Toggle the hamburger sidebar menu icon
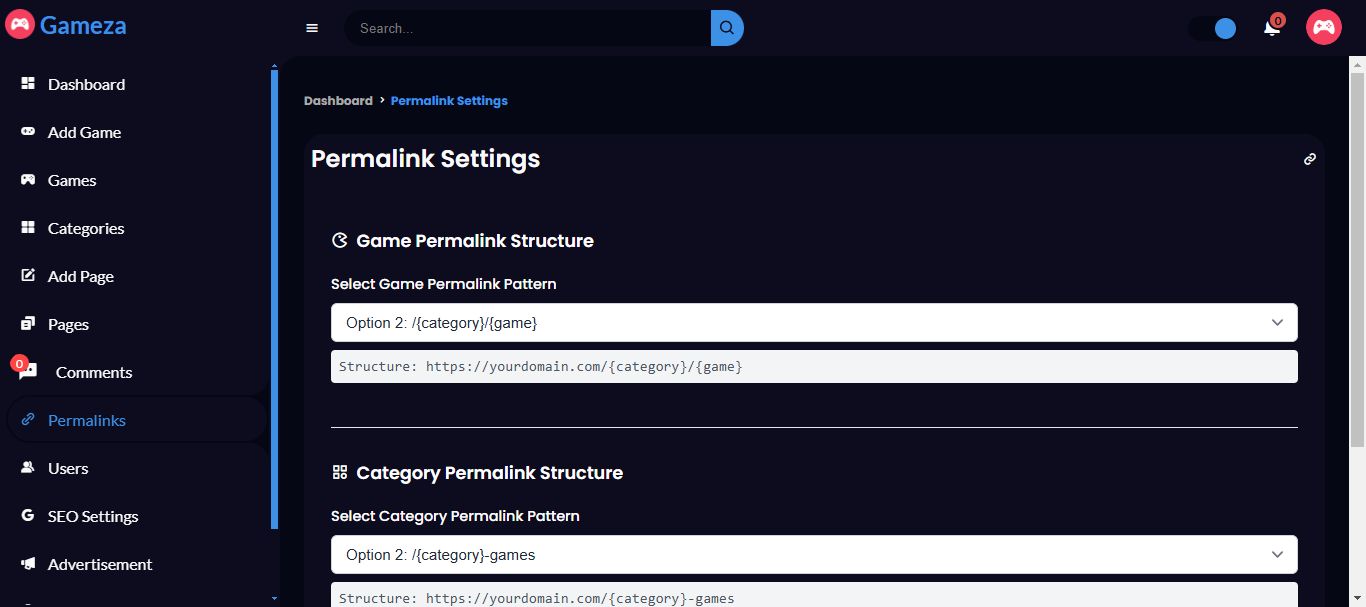Viewport: 1366px width, 607px height. coord(312,28)
